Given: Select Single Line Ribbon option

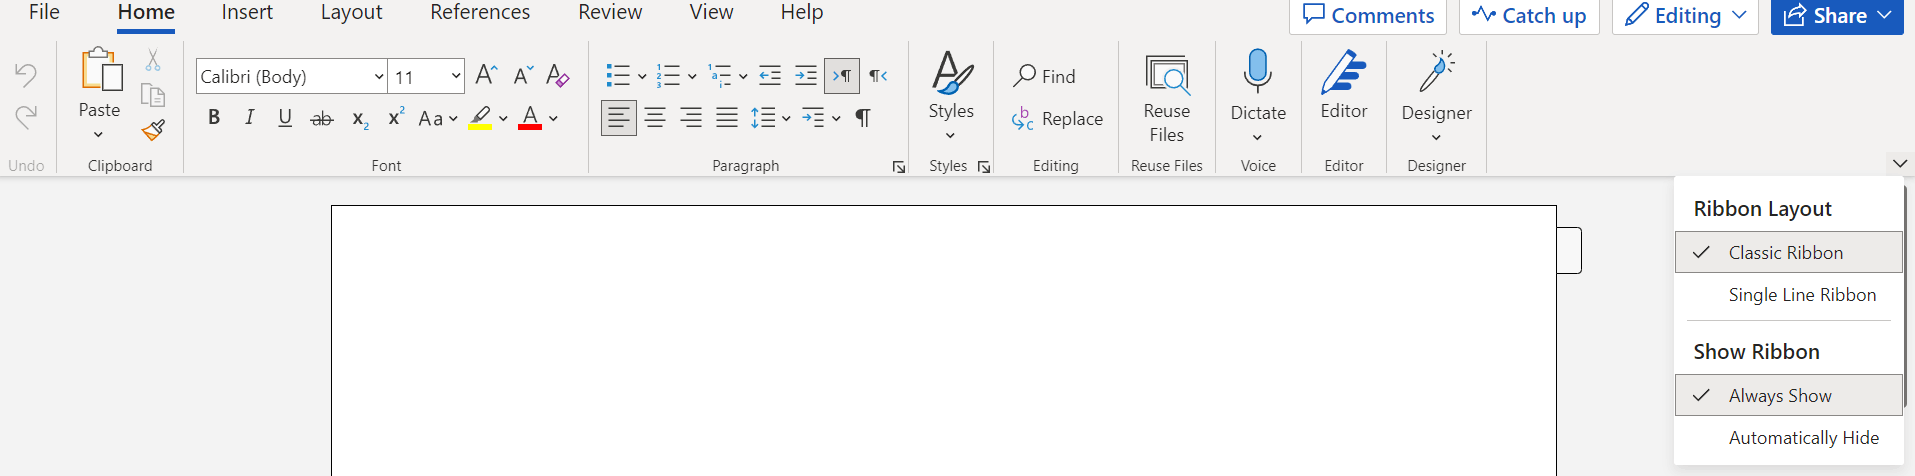Looking at the screenshot, I should (x=1789, y=295).
